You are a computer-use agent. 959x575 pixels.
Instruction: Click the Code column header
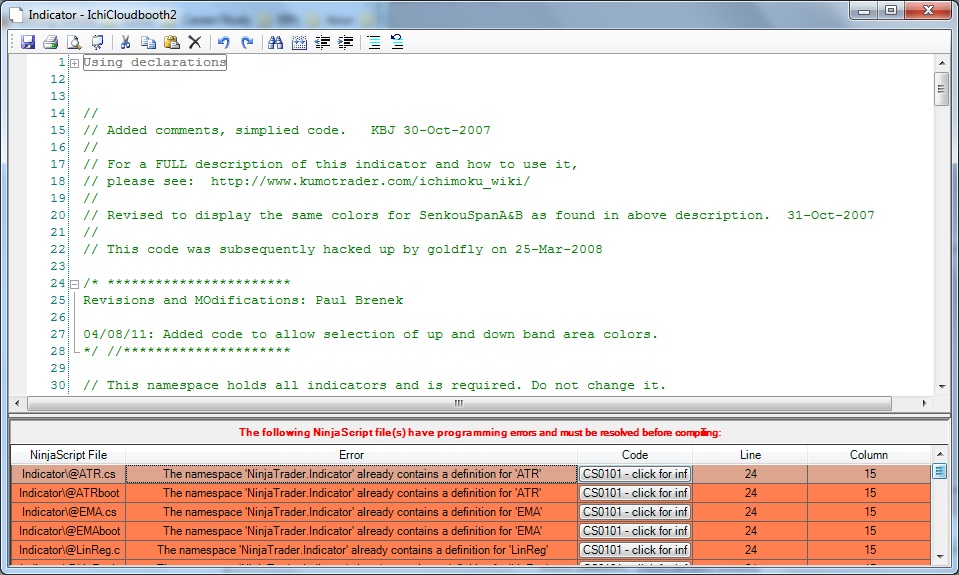tap(635, 455)
